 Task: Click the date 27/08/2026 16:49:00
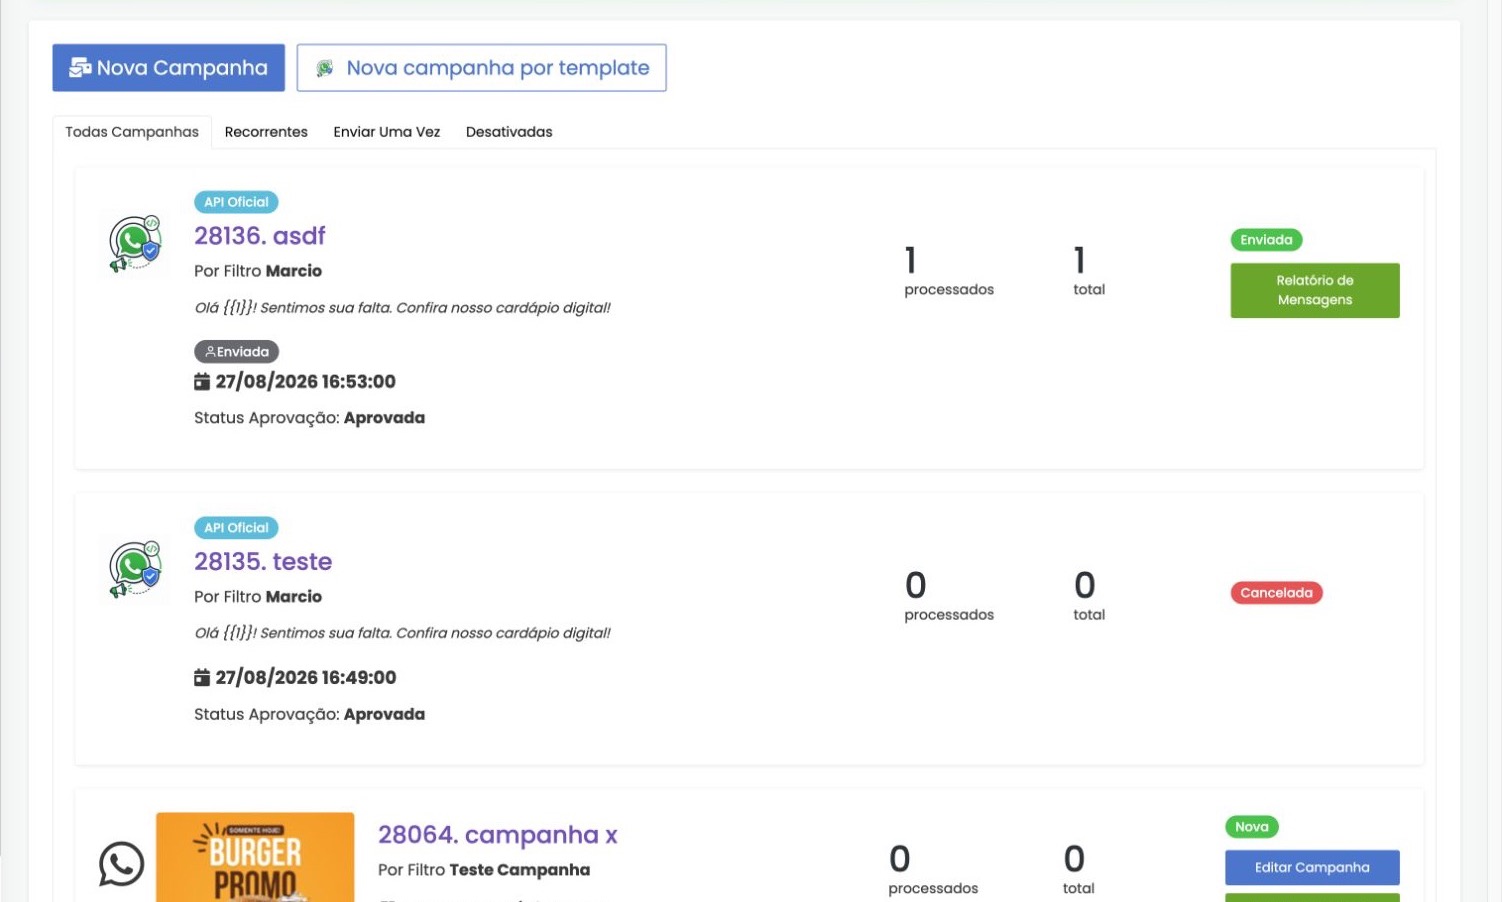[x=306, y=678]
